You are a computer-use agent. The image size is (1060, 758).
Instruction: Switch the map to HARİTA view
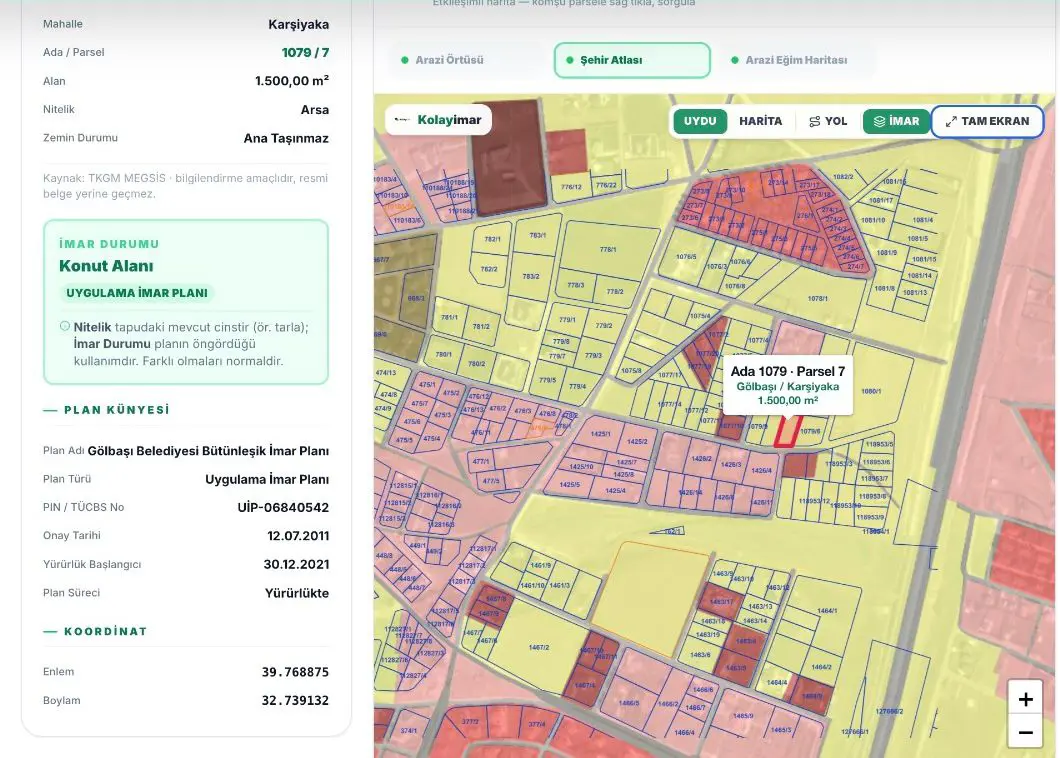point(761,121)
